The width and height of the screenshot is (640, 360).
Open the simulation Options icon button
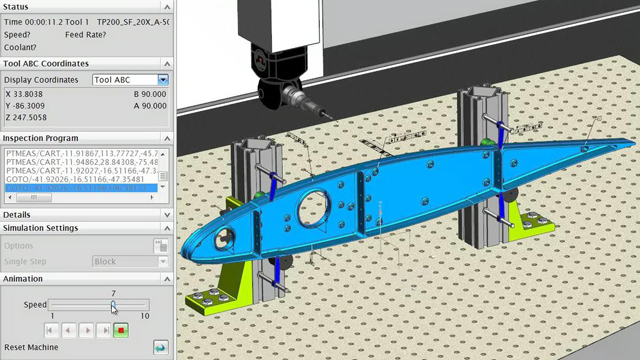click(x=160, y=246)
